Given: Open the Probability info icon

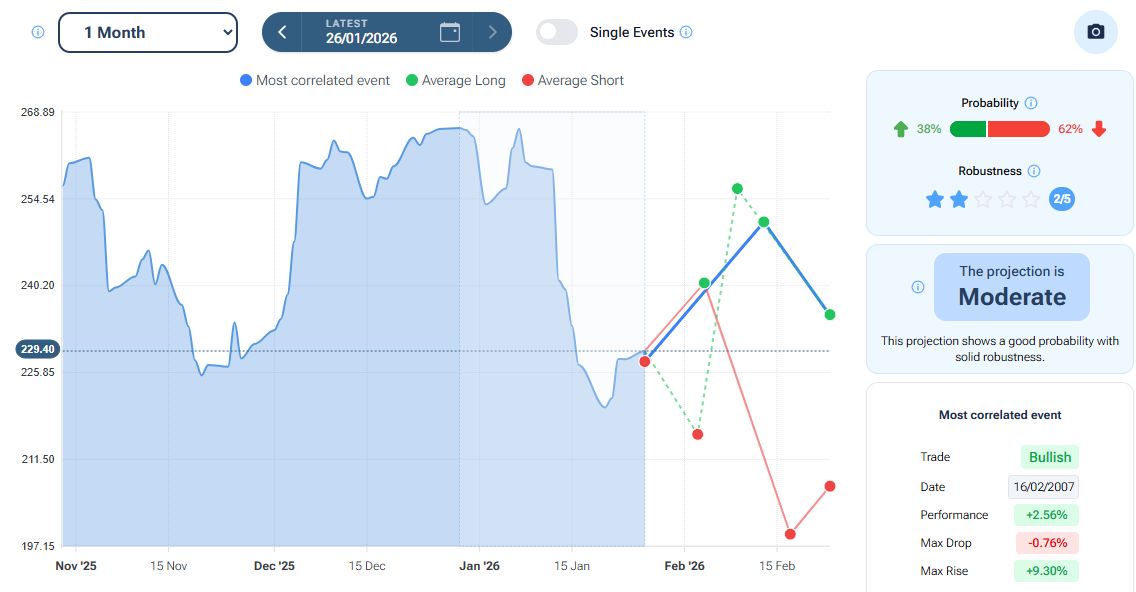Looking at the screenshot, I should [x=1031, y=103].
